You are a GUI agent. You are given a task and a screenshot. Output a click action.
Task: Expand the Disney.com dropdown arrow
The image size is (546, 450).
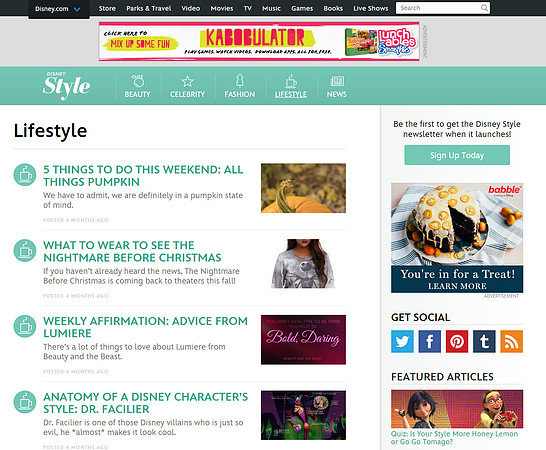[x=77, y=9]
